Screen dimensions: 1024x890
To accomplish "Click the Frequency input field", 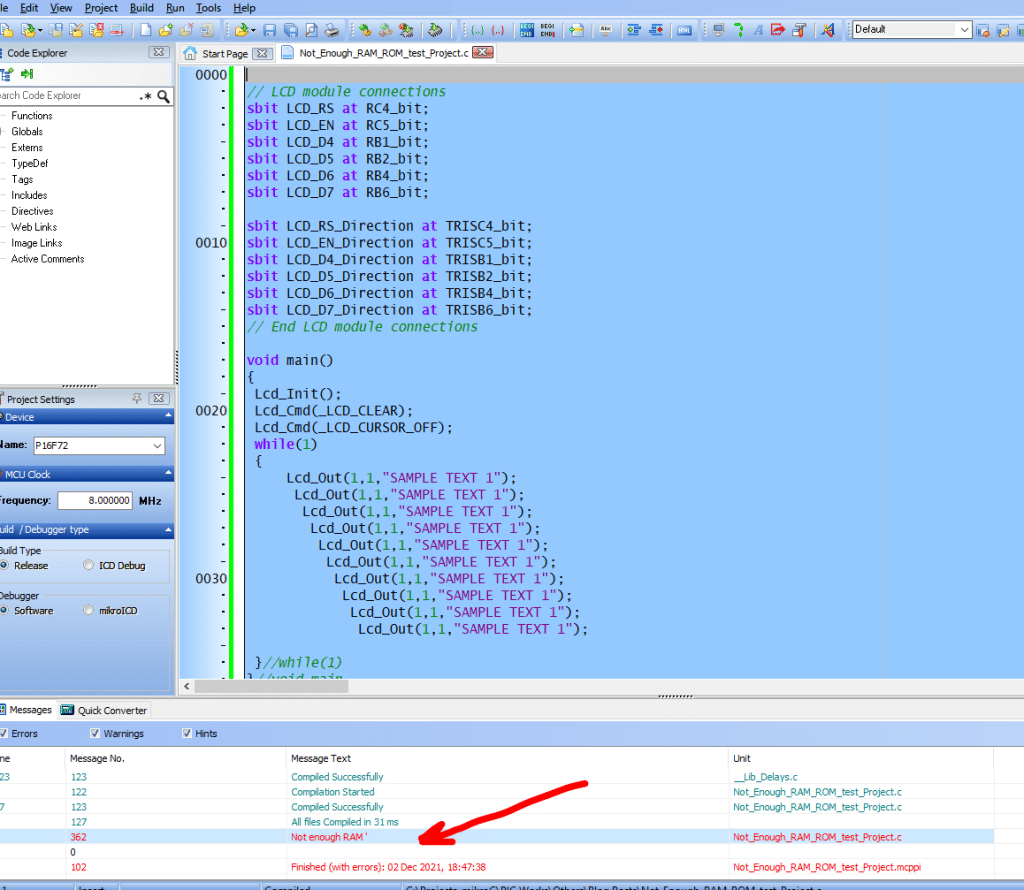I will (95, 500).
